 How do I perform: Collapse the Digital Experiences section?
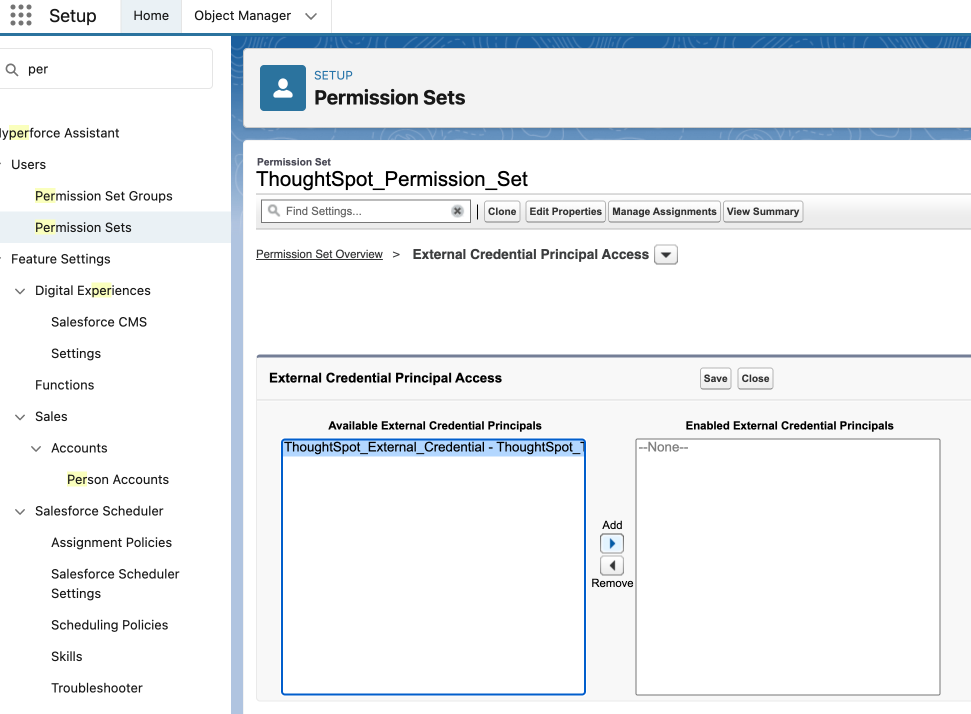click(x=20, y=290)
